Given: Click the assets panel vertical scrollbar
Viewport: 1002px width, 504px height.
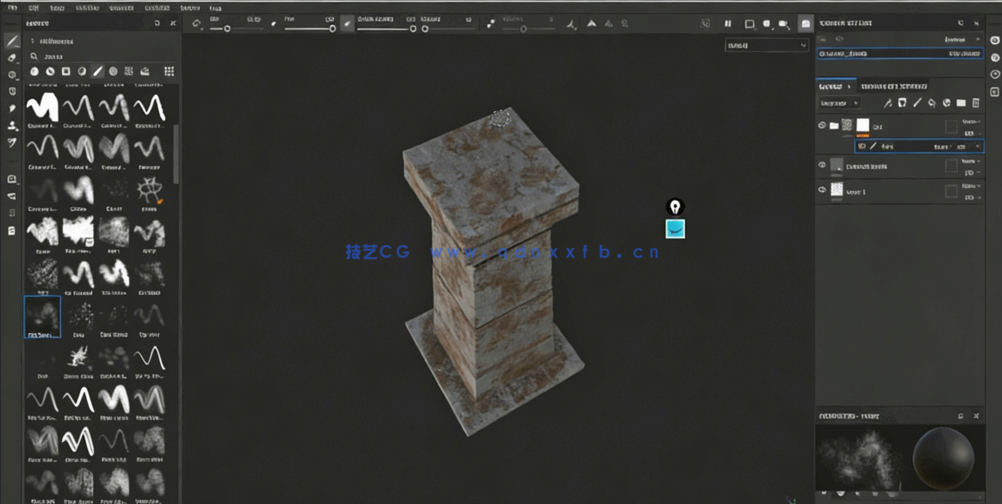Looking at the screenshot, I should click(x=176, y=153).
